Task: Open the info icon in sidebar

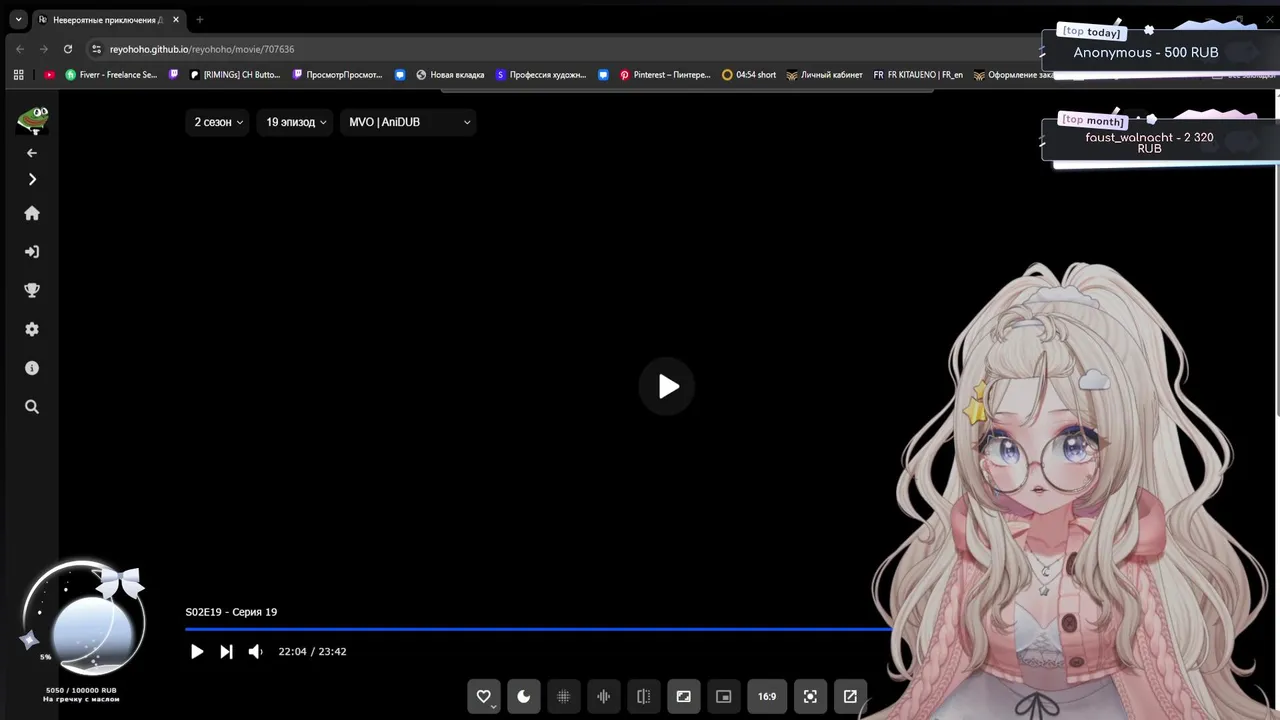Action: (32, 368)
